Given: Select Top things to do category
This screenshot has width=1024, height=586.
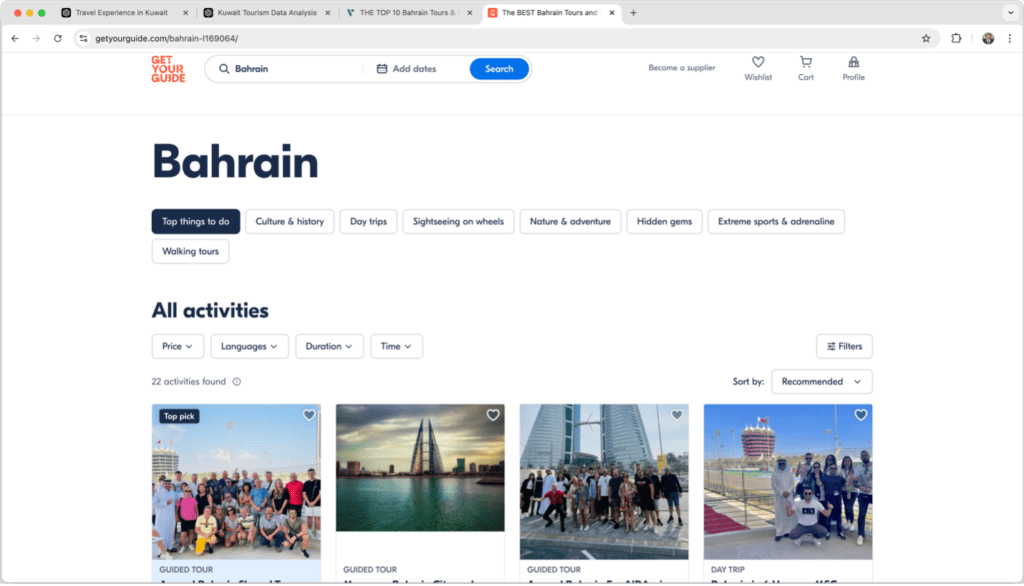Looking at the screenshot, I should pos(196,221).
